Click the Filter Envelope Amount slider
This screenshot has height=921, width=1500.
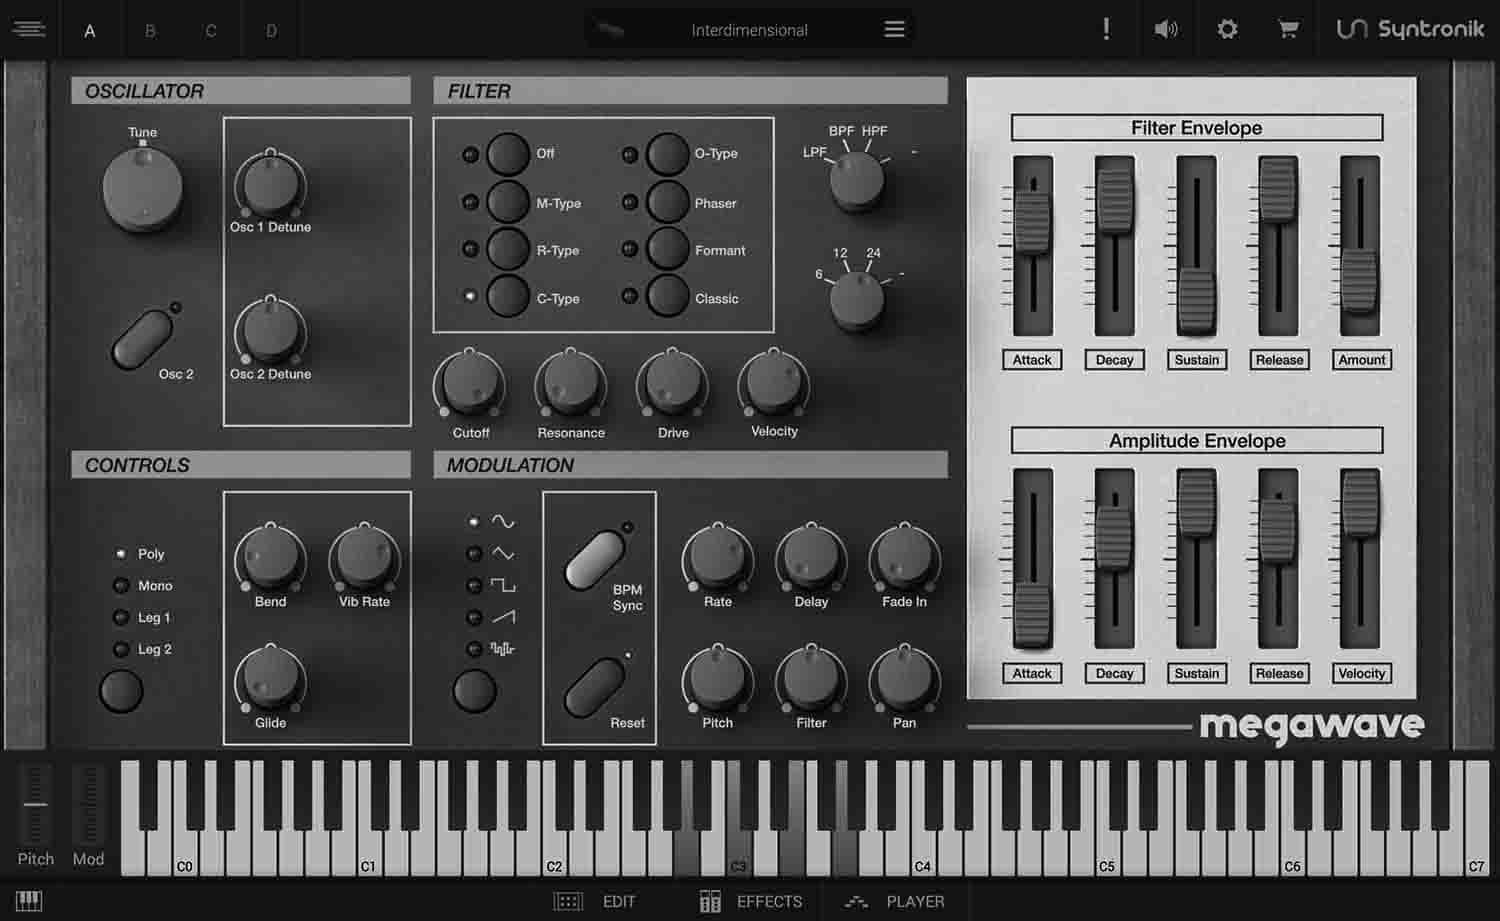pos(1359,280)
